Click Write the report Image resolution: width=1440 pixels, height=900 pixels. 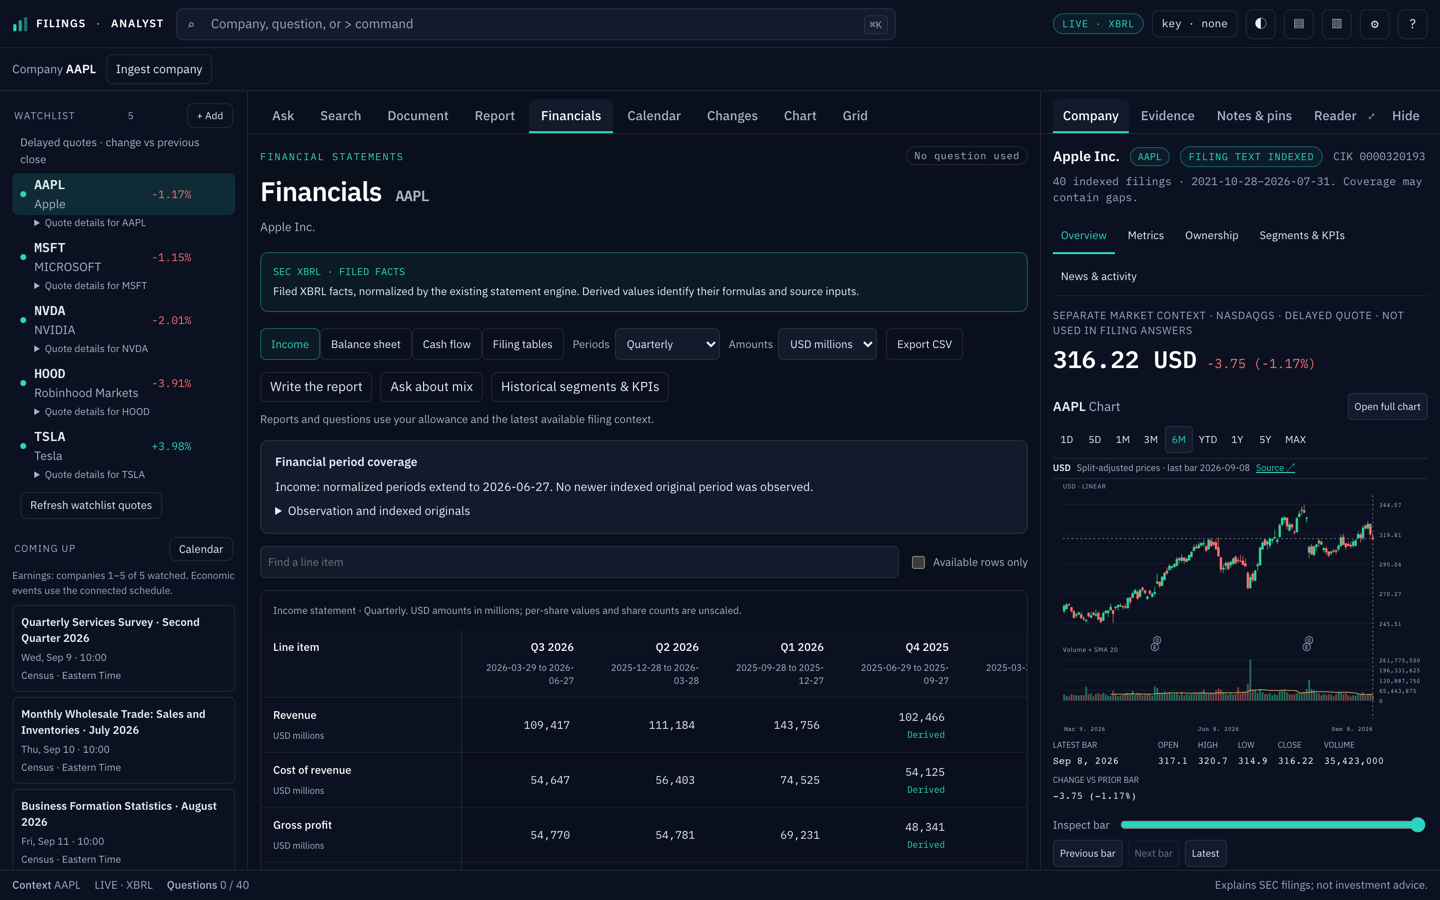tap(316, 387)
